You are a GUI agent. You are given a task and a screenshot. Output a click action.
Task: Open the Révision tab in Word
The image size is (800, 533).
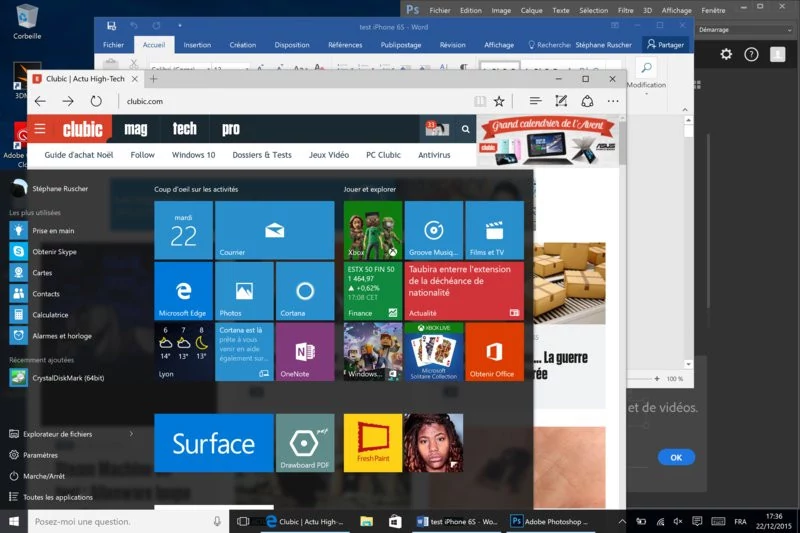(453, 45)
